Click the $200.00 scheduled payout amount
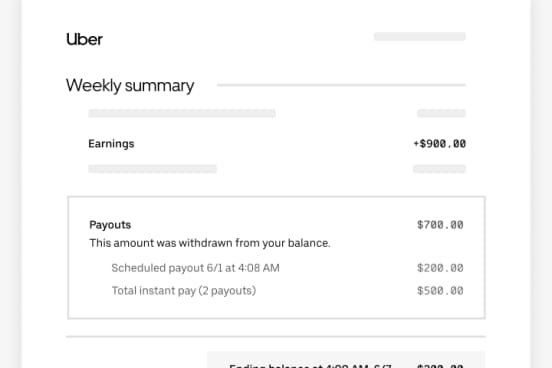 tap(440, 268)
